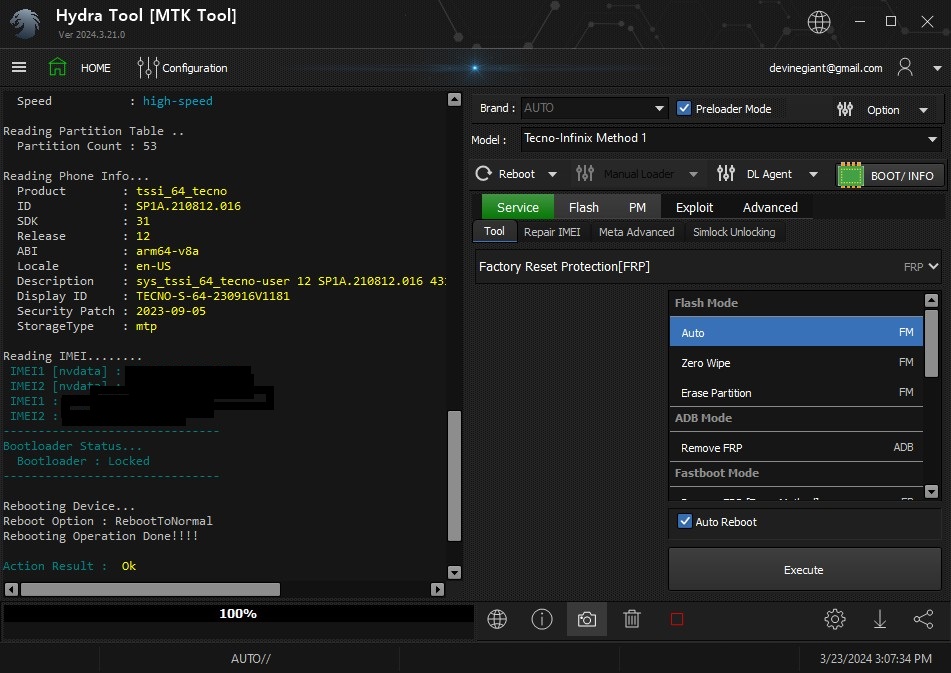Toggle the Preloader Mode checkbox
951x673 pixels.
tap(684, 108)
